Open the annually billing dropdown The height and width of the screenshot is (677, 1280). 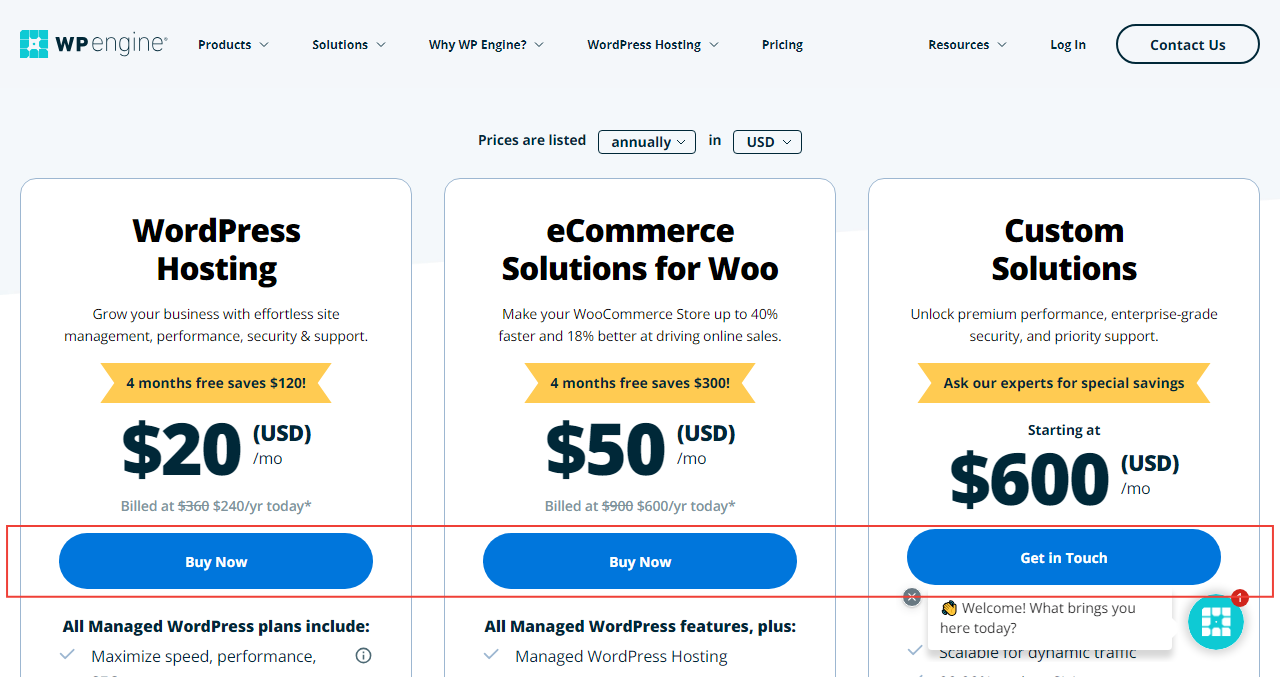coord(646,141)
